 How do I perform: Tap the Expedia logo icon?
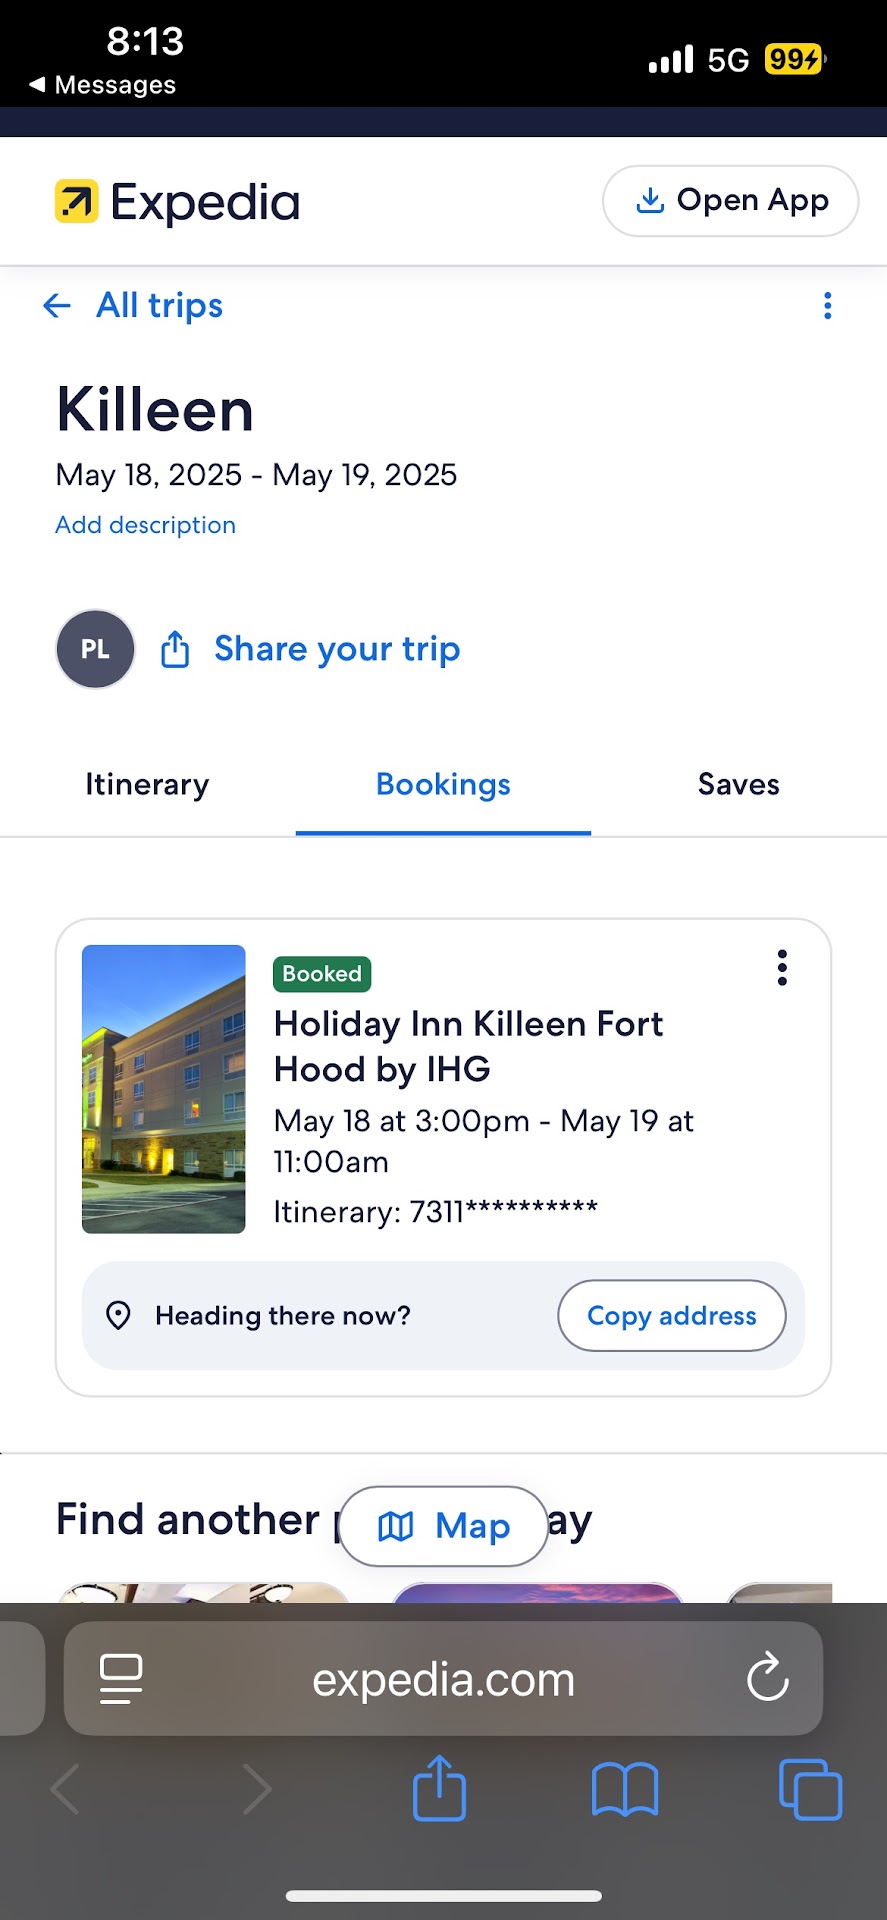pyautogui.click(x=77, y=201)
